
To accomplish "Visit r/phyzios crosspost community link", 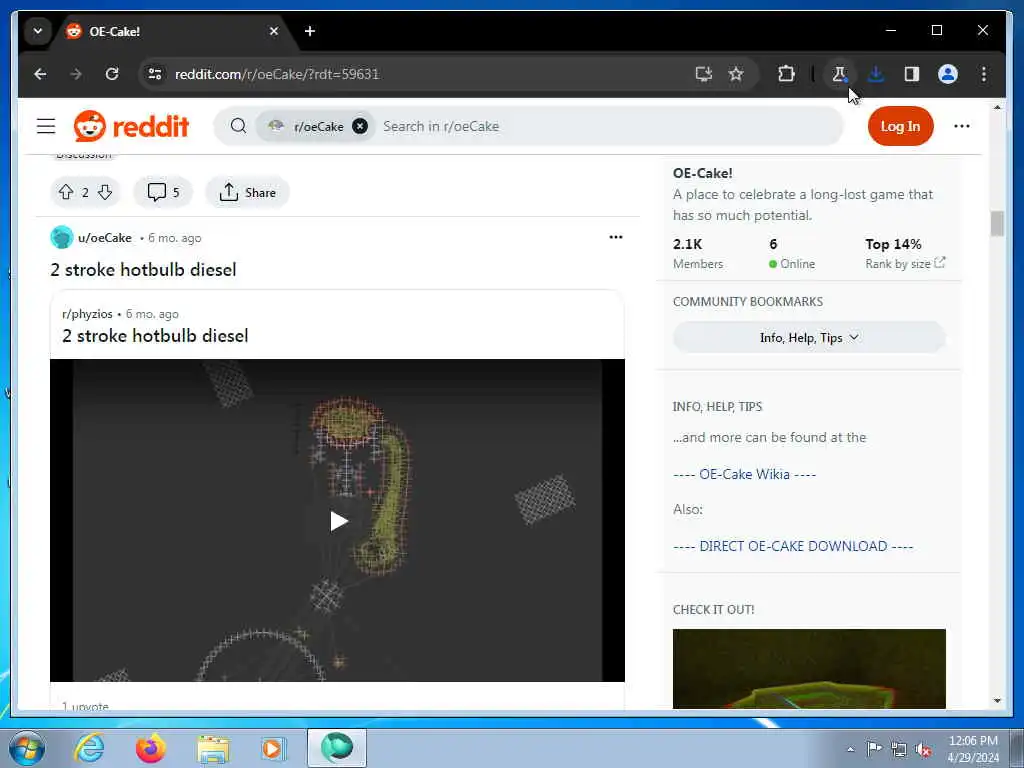I will pyautogui.click(x=88, y=314).
